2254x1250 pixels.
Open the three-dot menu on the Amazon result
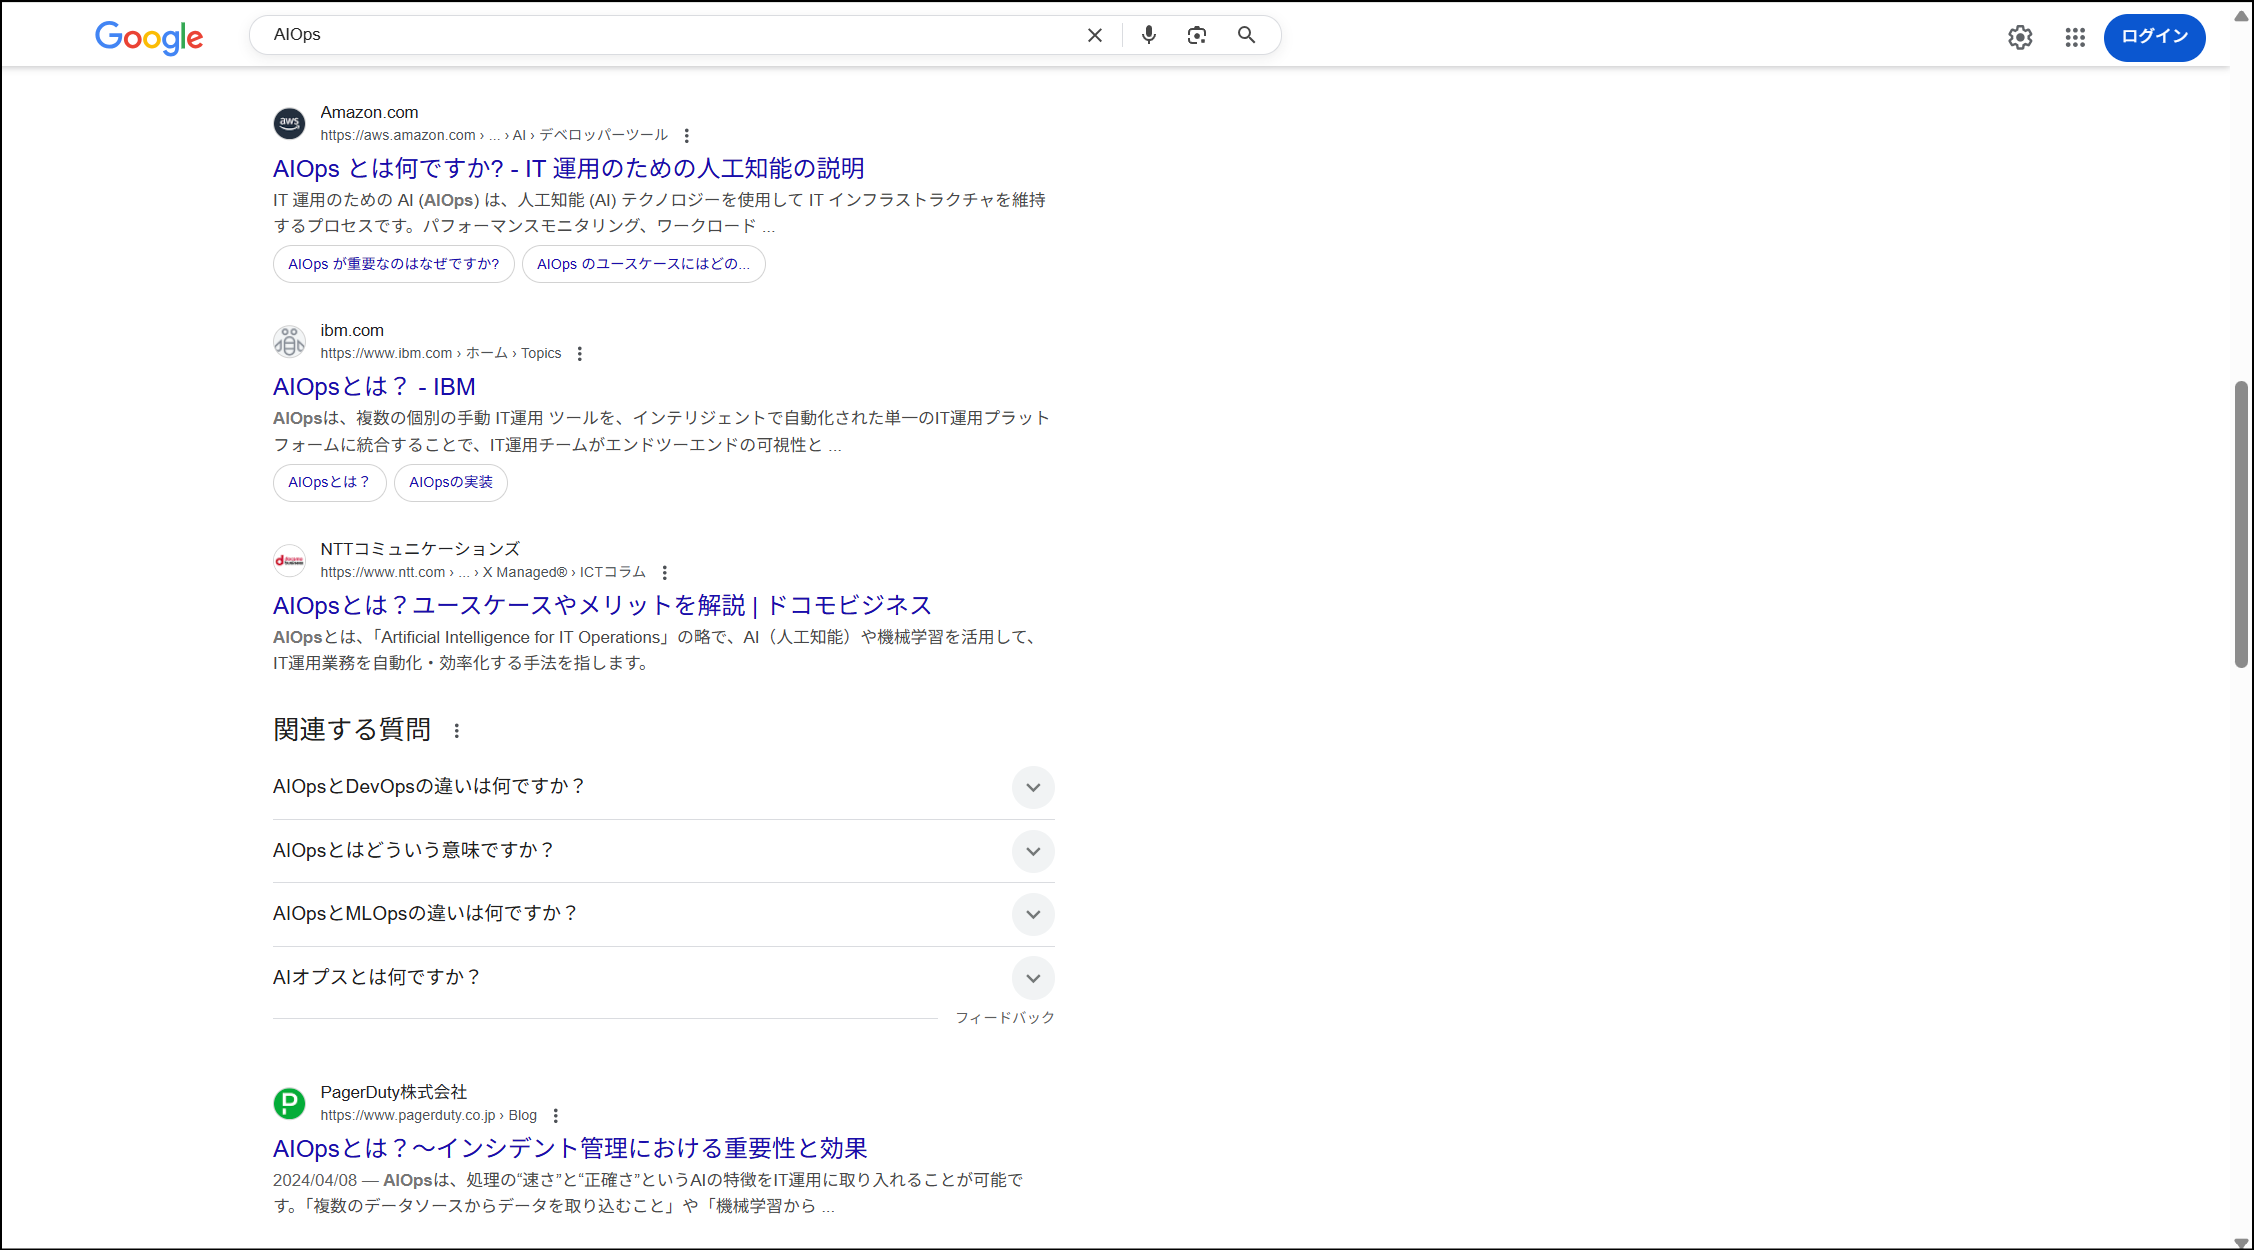687,134
